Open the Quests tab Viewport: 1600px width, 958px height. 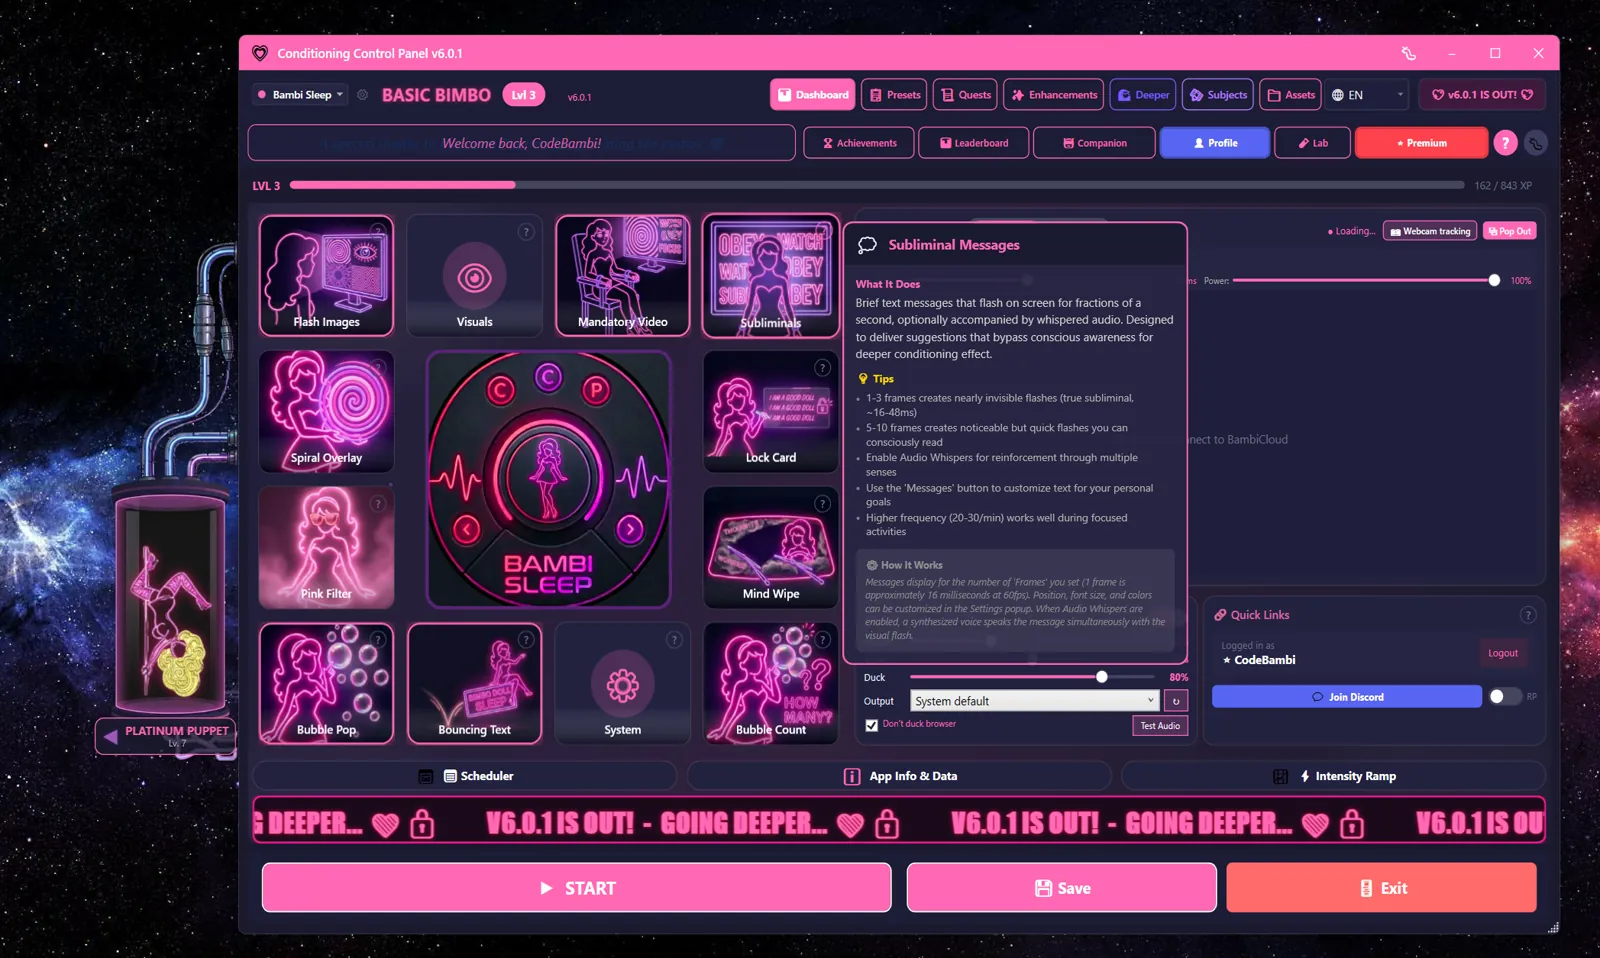966,95
